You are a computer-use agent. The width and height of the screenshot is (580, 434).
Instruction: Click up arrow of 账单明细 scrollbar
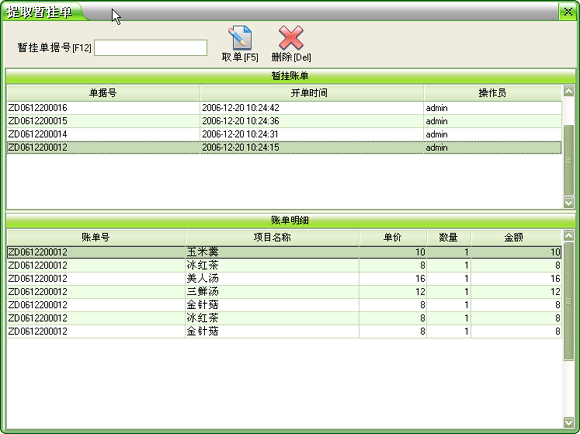tap(569, 235)
